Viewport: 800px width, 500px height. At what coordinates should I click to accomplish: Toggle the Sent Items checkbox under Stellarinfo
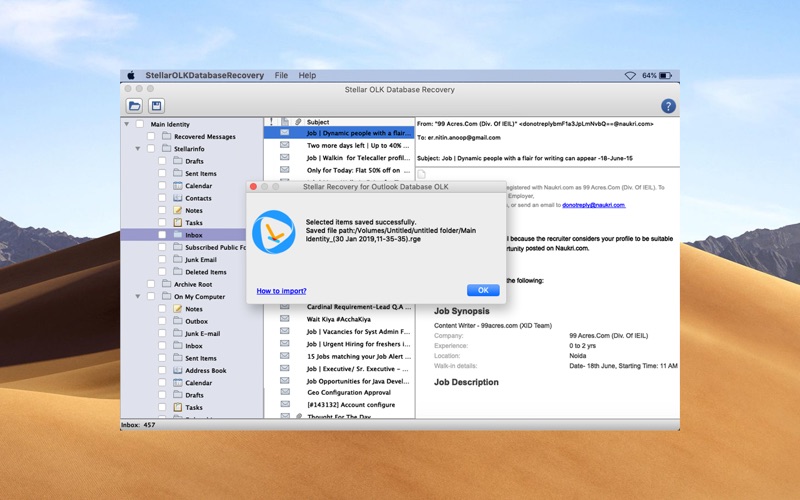pyautogui.click(x=162, y=173)
